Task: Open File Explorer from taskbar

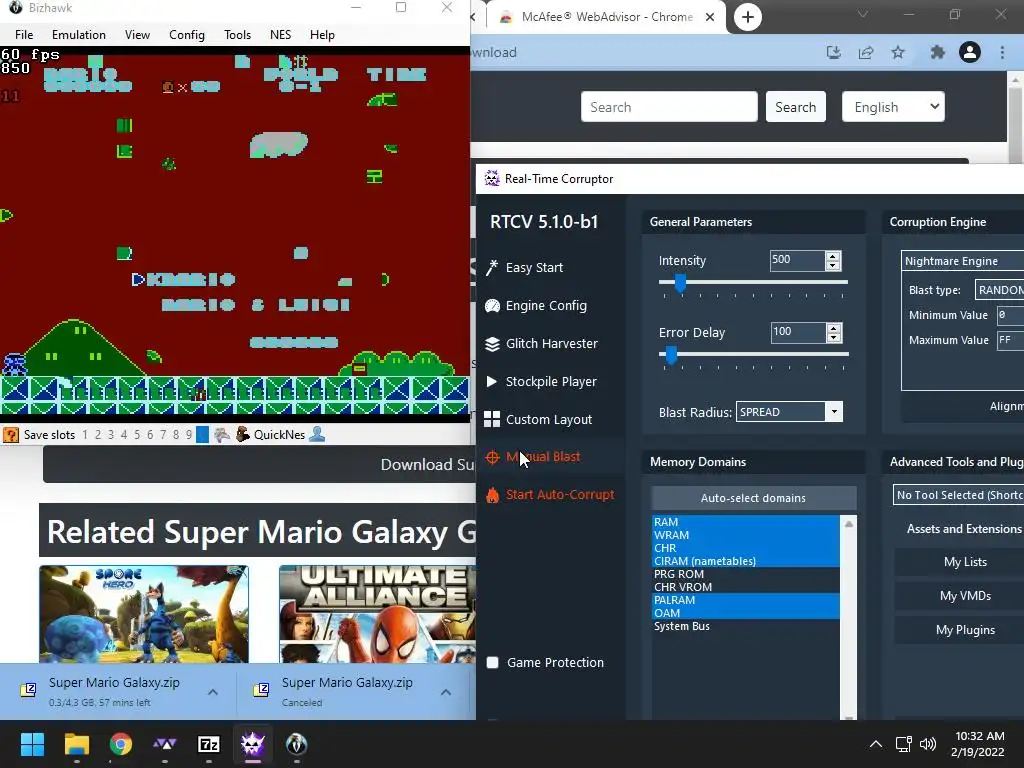Action: point(76,744)
